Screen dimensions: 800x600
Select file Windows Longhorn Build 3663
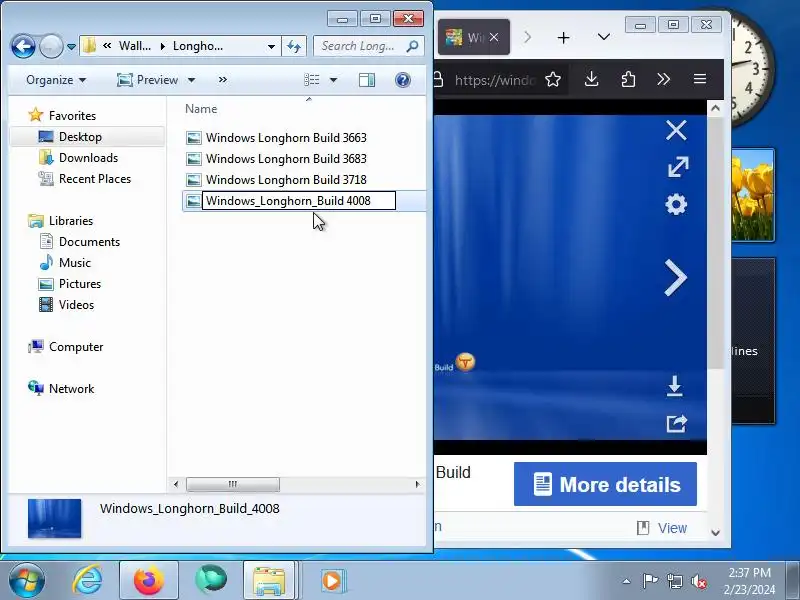[x=286, y=138]
